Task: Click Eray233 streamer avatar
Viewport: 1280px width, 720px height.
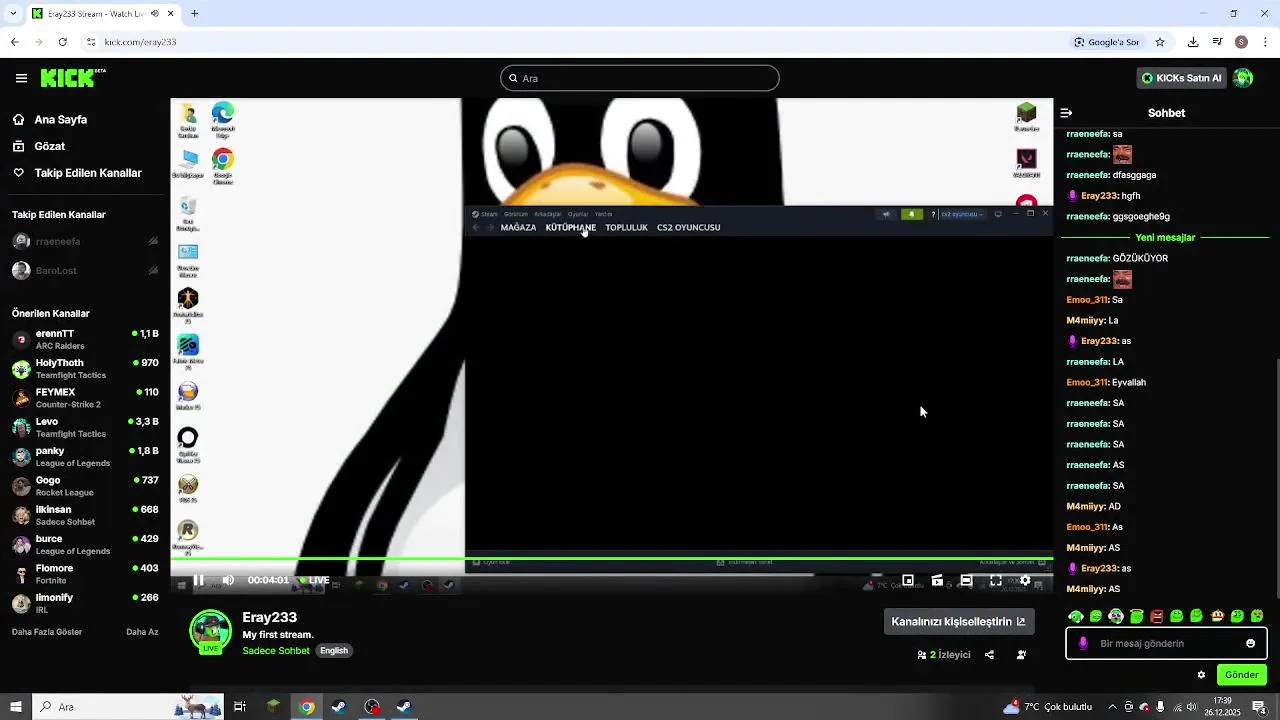Action: coord(210,630)
